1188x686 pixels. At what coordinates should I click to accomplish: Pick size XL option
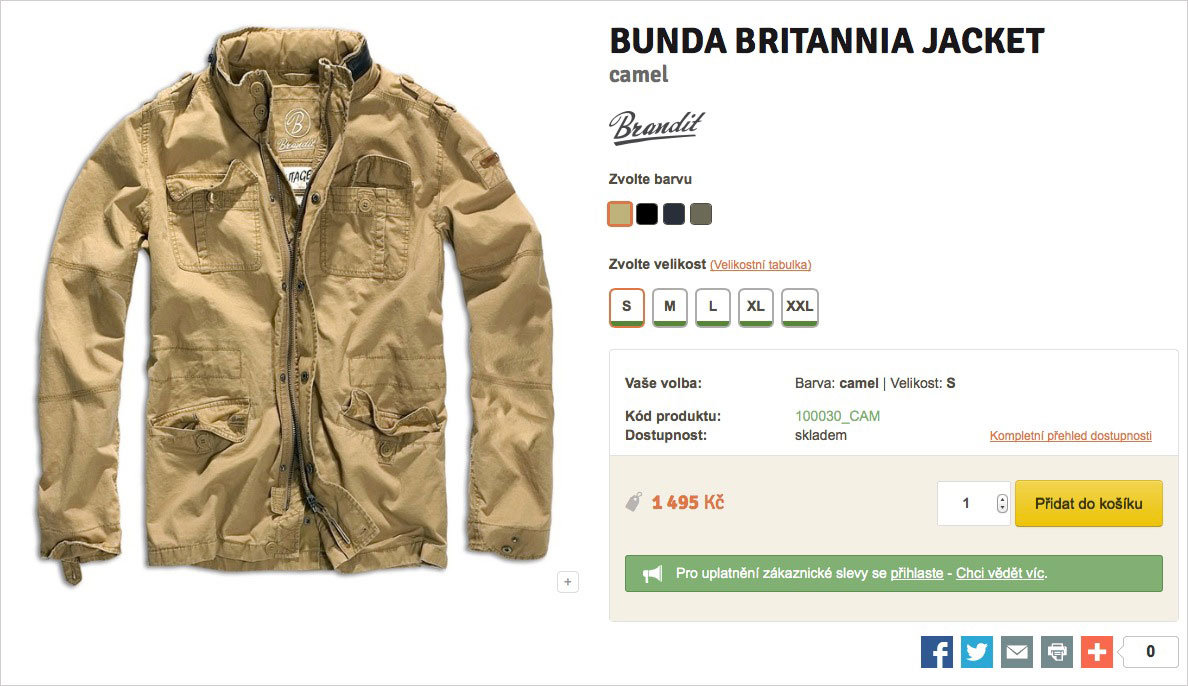click(755, 307)
